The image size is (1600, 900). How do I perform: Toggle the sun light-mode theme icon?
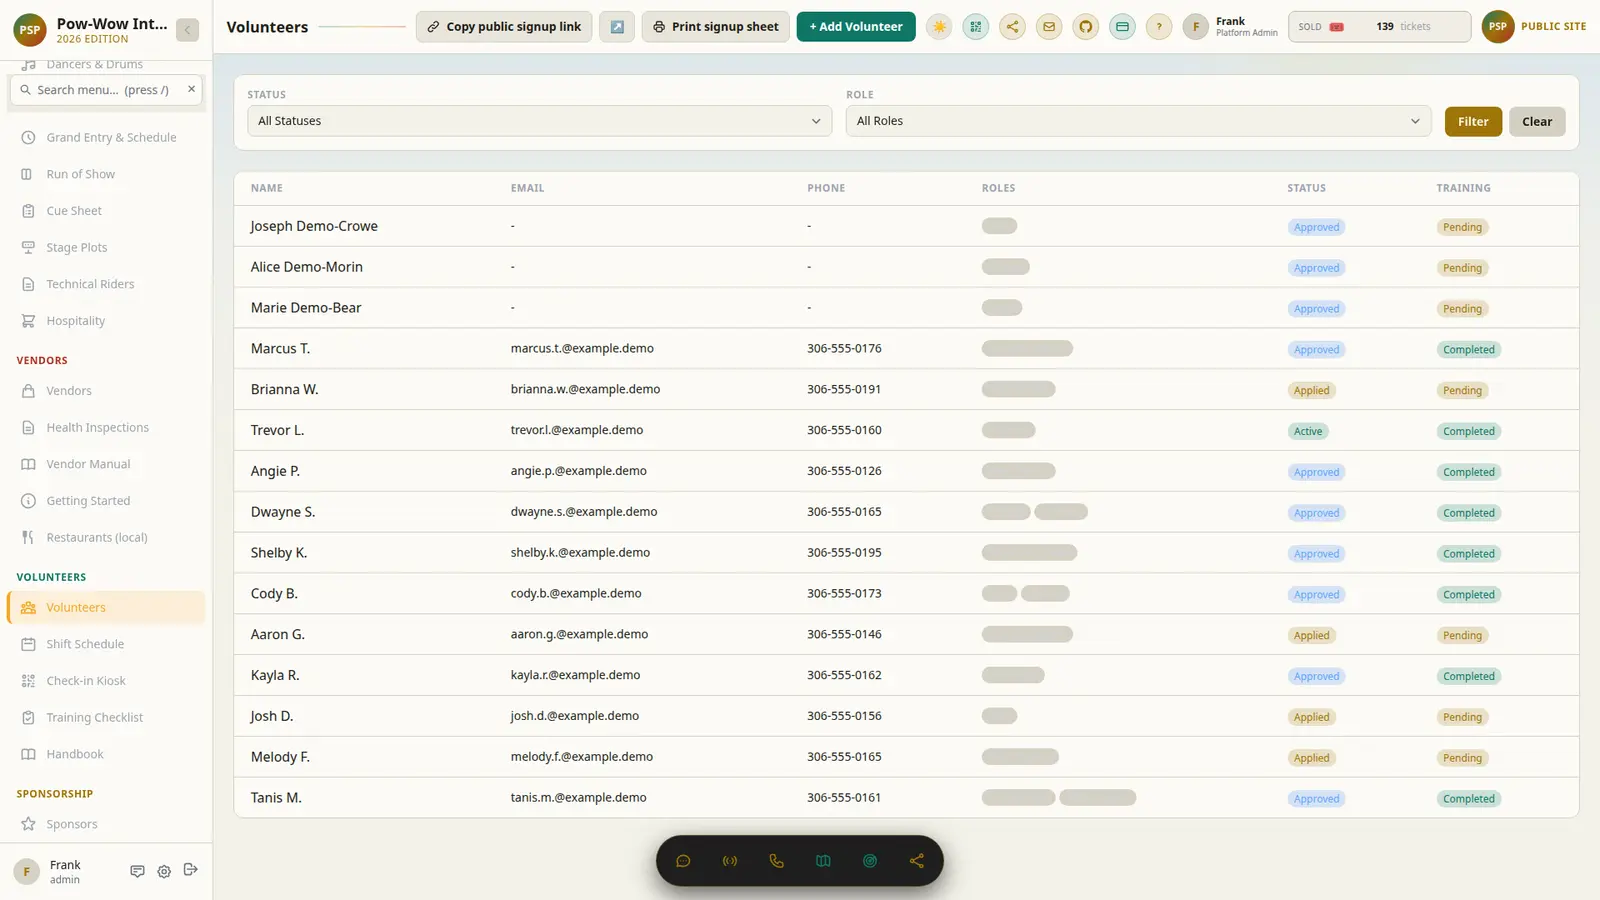coord(939,27)
